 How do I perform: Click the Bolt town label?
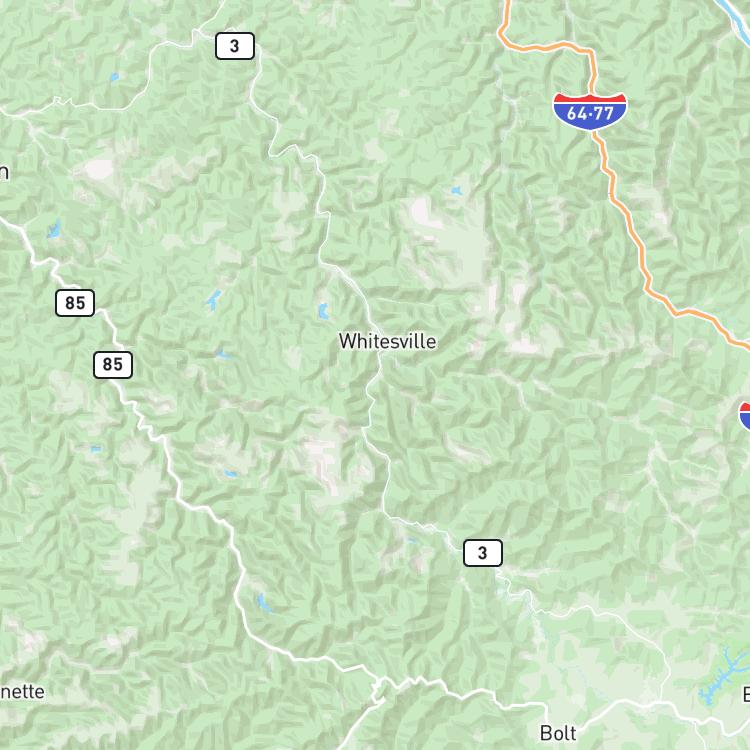click(x=558, y=733)
